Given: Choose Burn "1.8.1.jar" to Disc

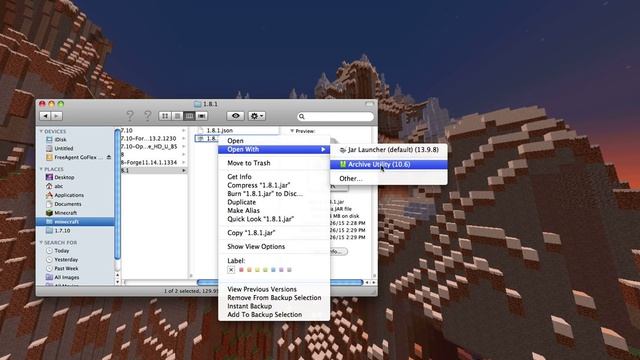Looking at the screenshot, I should click(274, 193).
